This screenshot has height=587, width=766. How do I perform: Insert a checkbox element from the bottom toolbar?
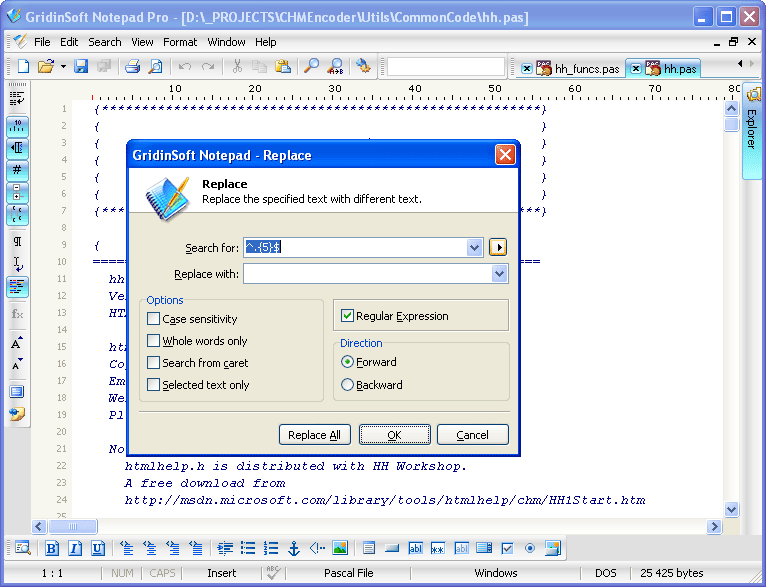click(507, 548)
